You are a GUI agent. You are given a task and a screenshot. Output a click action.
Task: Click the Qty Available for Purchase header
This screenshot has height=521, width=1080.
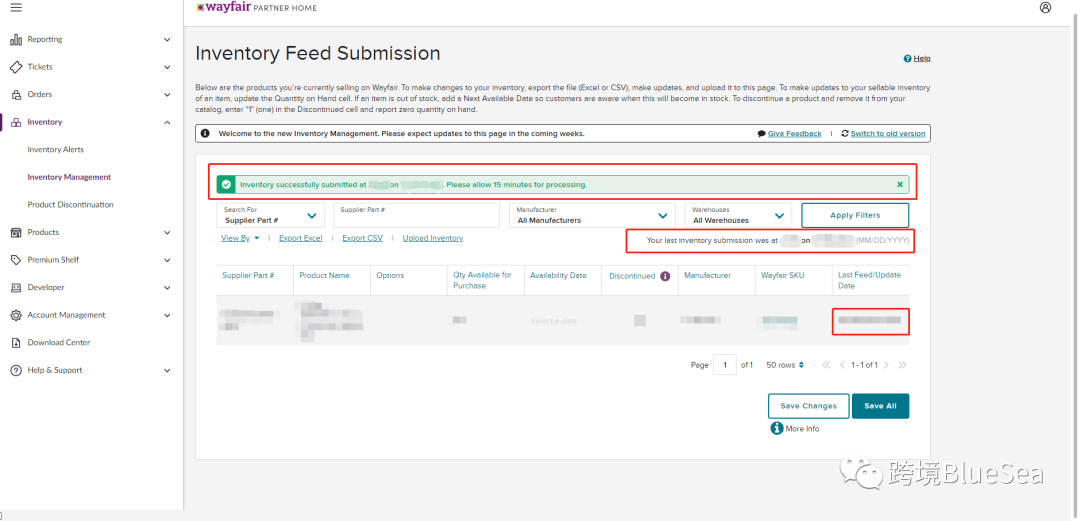point(482,280)
